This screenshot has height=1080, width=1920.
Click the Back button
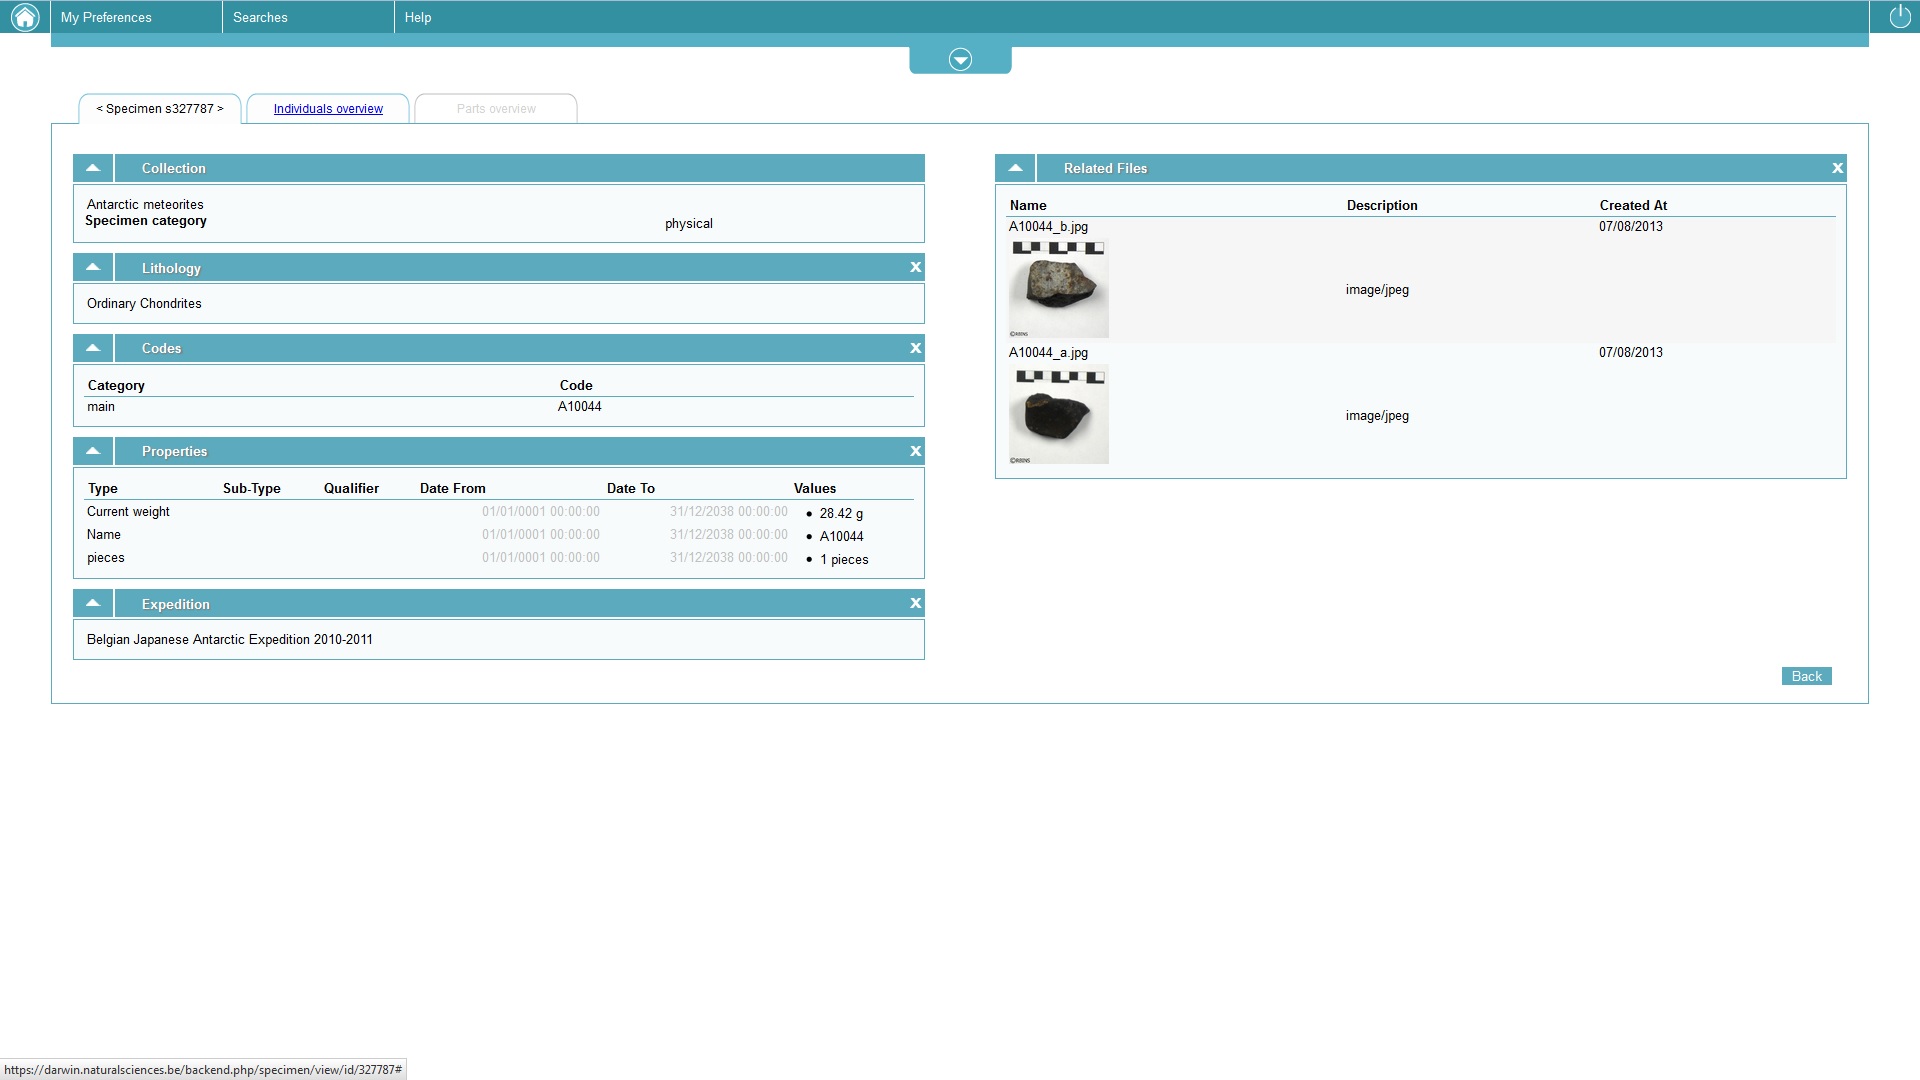click(1806, 676)
